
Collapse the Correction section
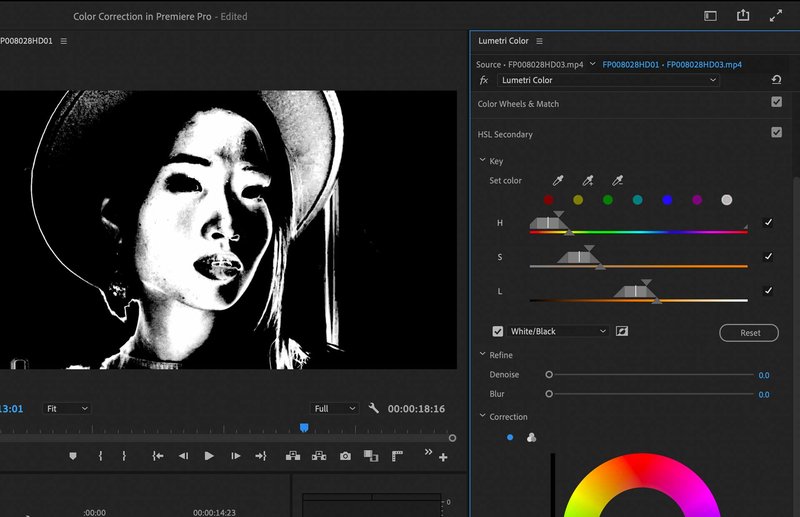coord(482,416)
